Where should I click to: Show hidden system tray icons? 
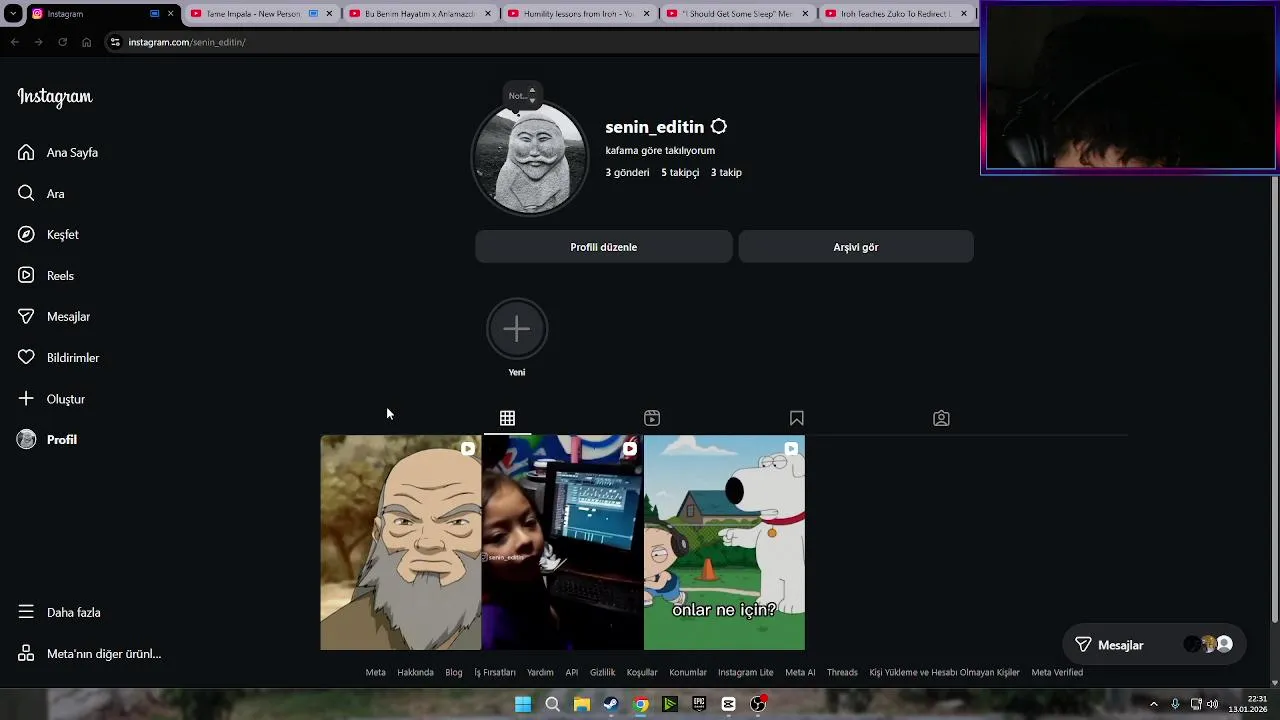1153,704
